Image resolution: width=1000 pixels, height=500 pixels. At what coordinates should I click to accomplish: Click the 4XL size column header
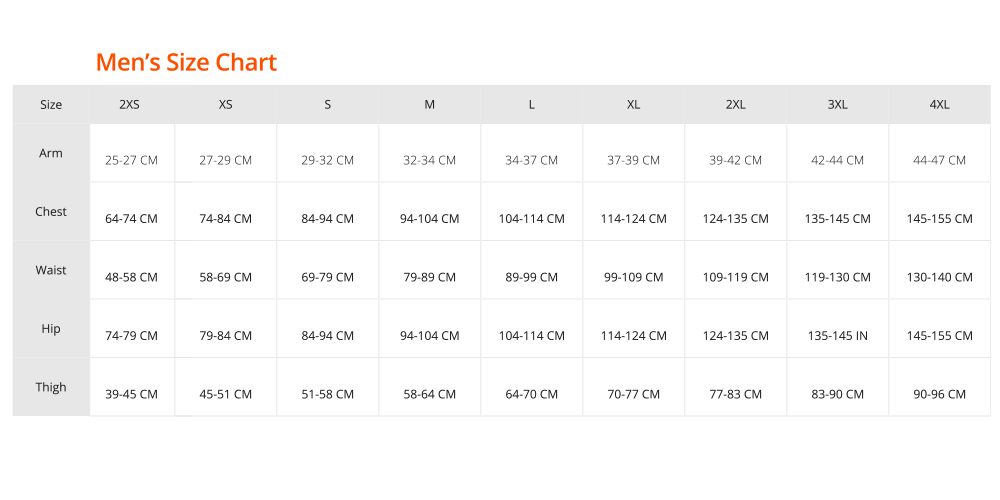(x=939, y=105)
